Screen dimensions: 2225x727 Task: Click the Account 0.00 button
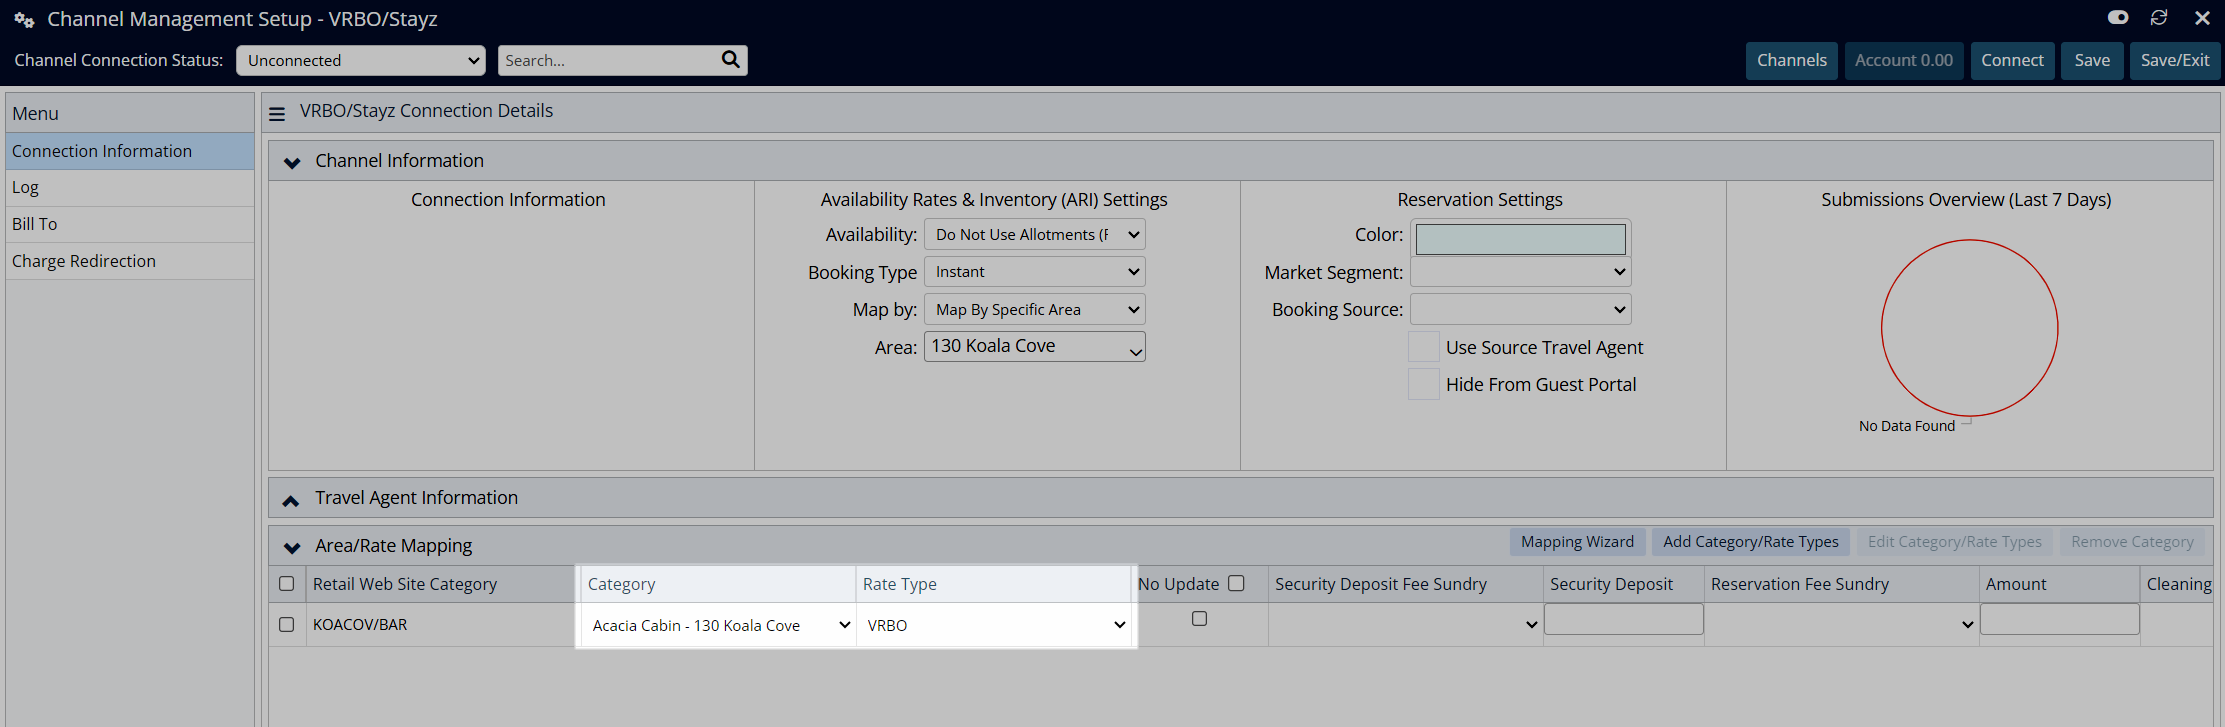click(x=1904, y=60)
